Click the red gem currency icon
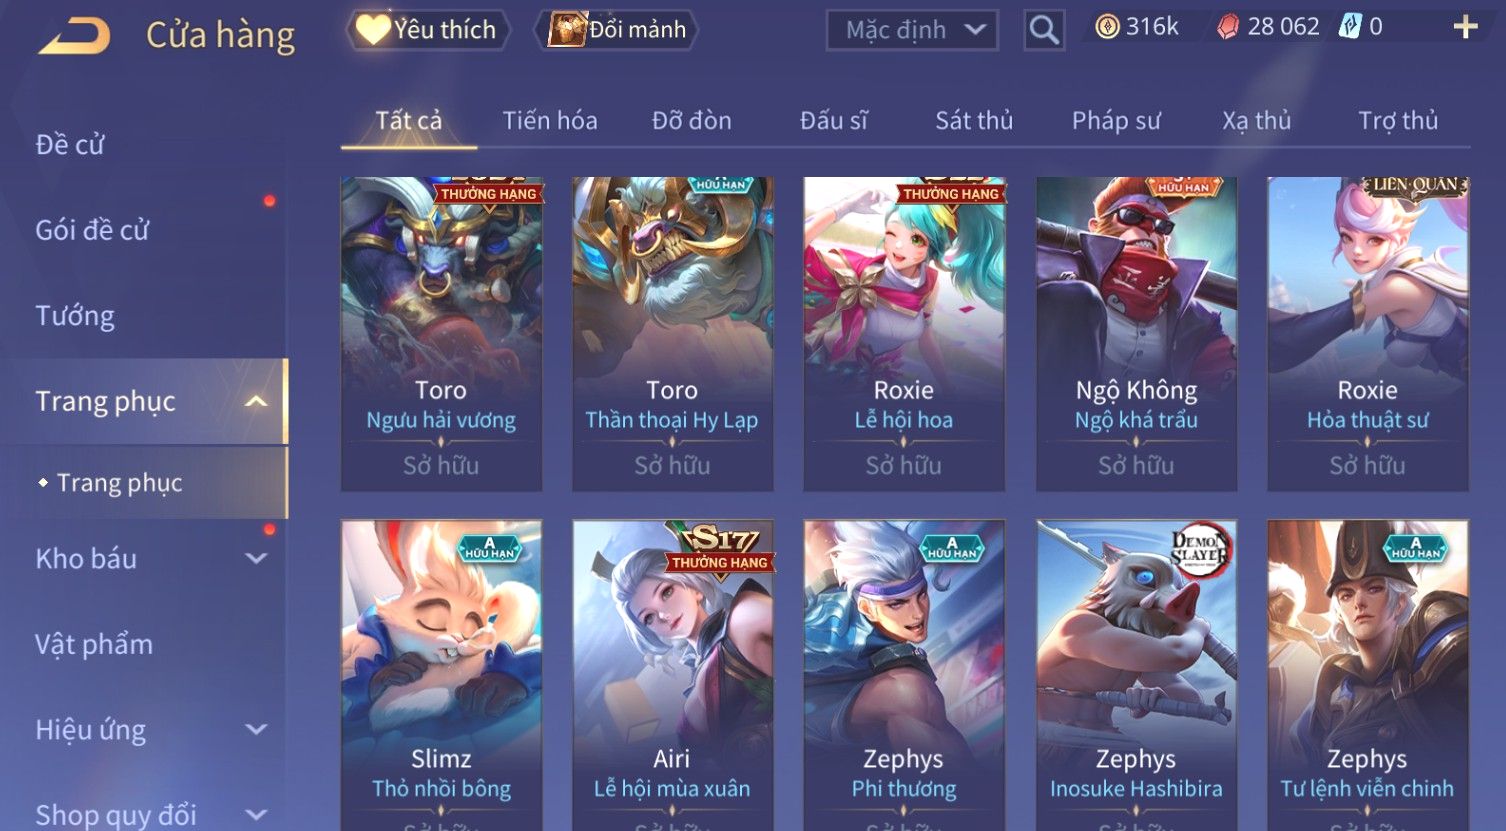The height and width of the screenshot is (831, 1506). [x=1227, y=27]
